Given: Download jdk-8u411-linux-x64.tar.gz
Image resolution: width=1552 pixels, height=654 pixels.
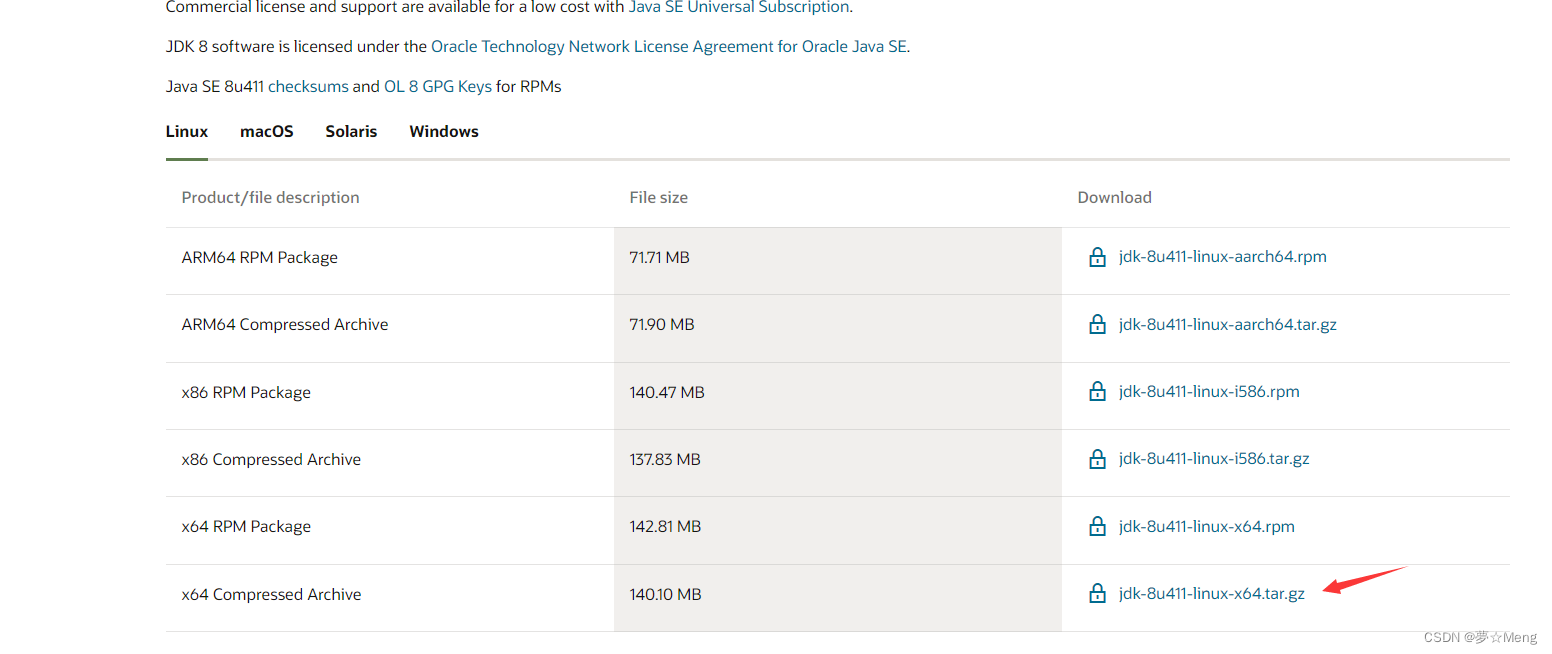Looking at the screenshot, I should pos(1212,594).
